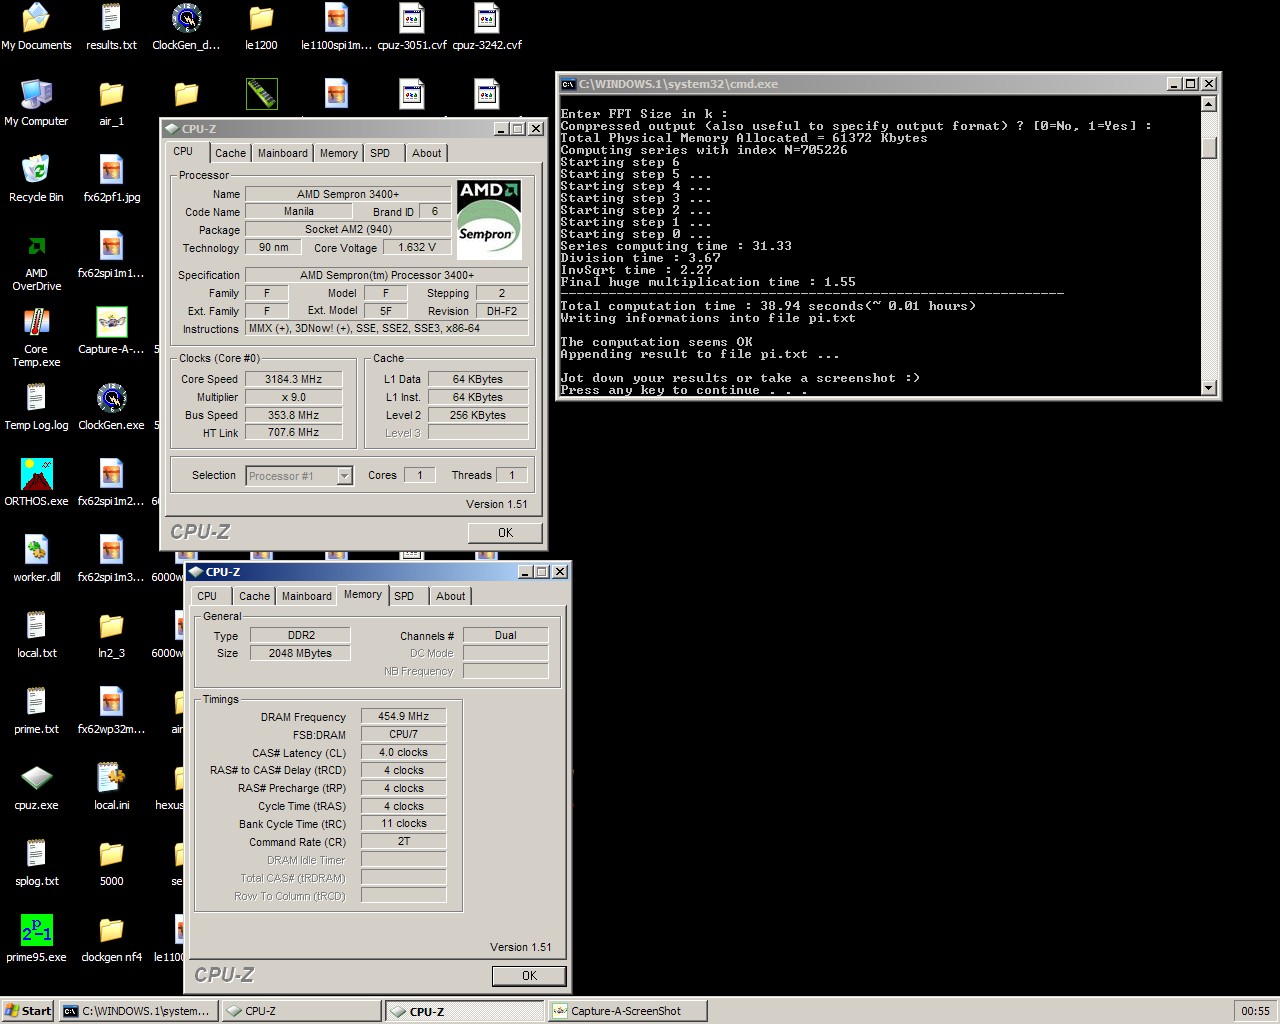Image resolution: width=1280 pixels, height=1024 pixels.
Task: Open Recycle Bin
Action: click(36, 179)
